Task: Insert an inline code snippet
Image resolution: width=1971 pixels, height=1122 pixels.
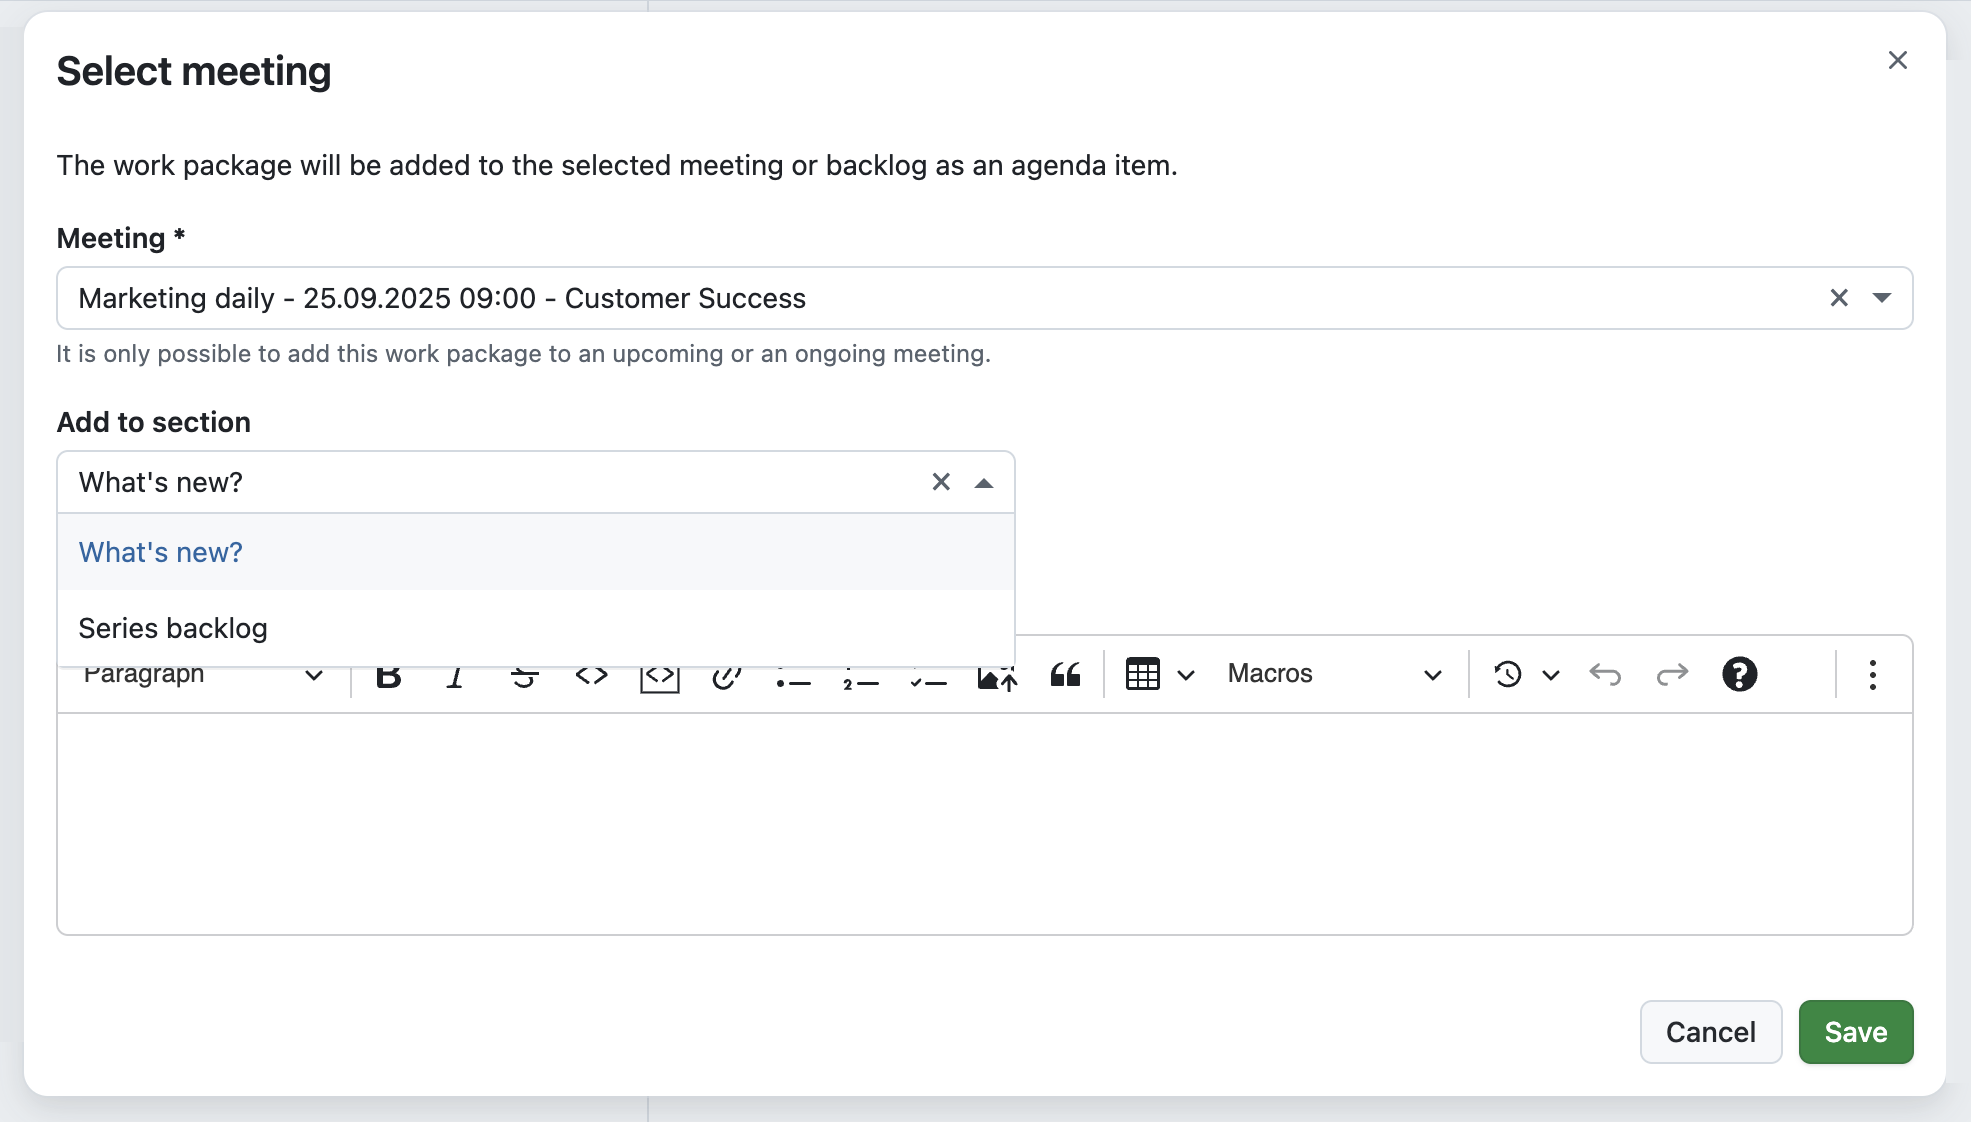Action: [591, 675]
